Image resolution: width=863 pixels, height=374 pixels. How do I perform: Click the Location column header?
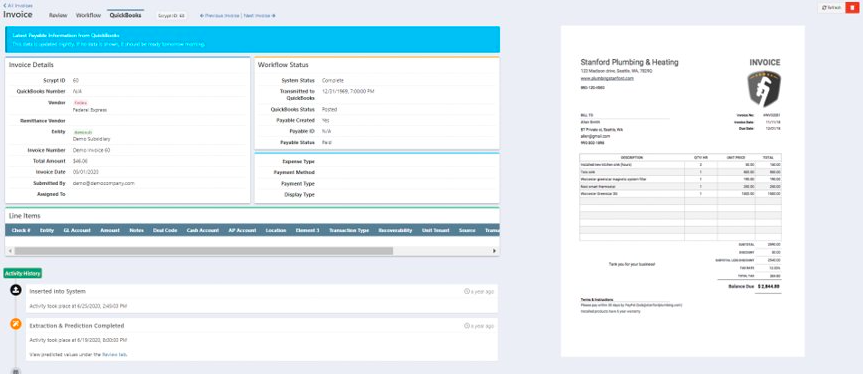pos(276,230)
